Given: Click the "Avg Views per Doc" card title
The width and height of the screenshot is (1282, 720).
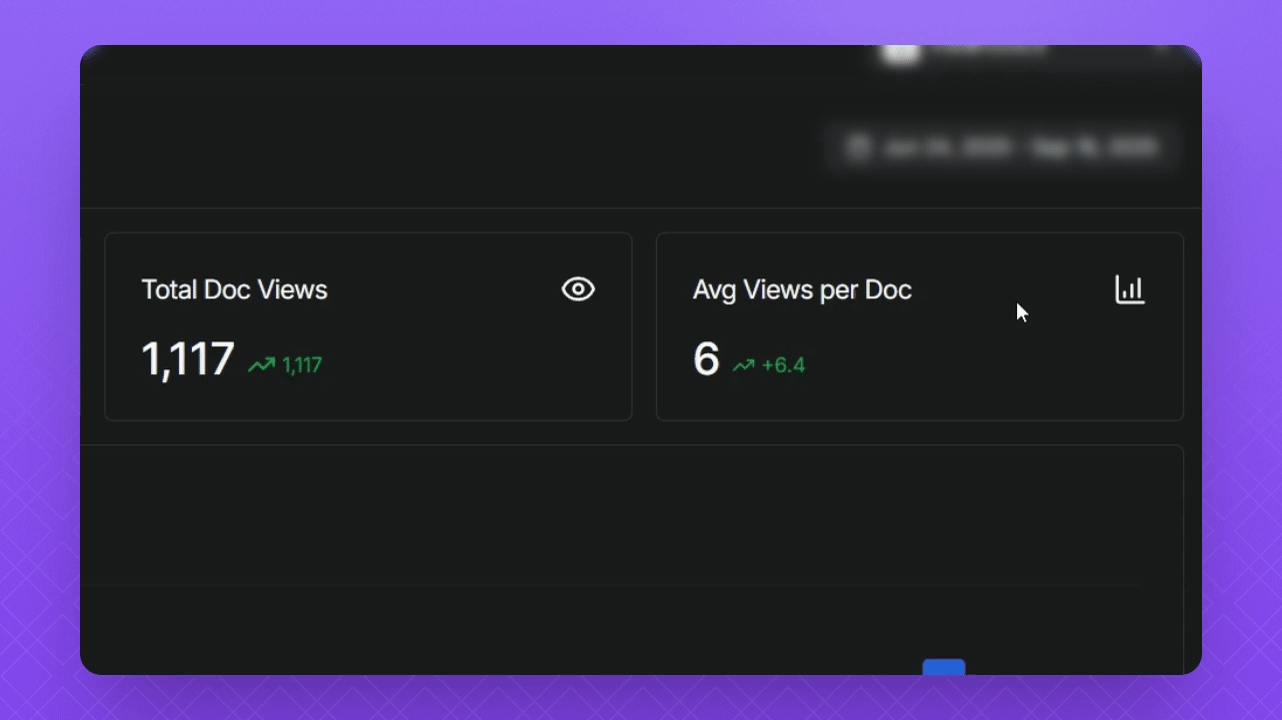Looking at the screenshot, I should (x=802, y=290).
